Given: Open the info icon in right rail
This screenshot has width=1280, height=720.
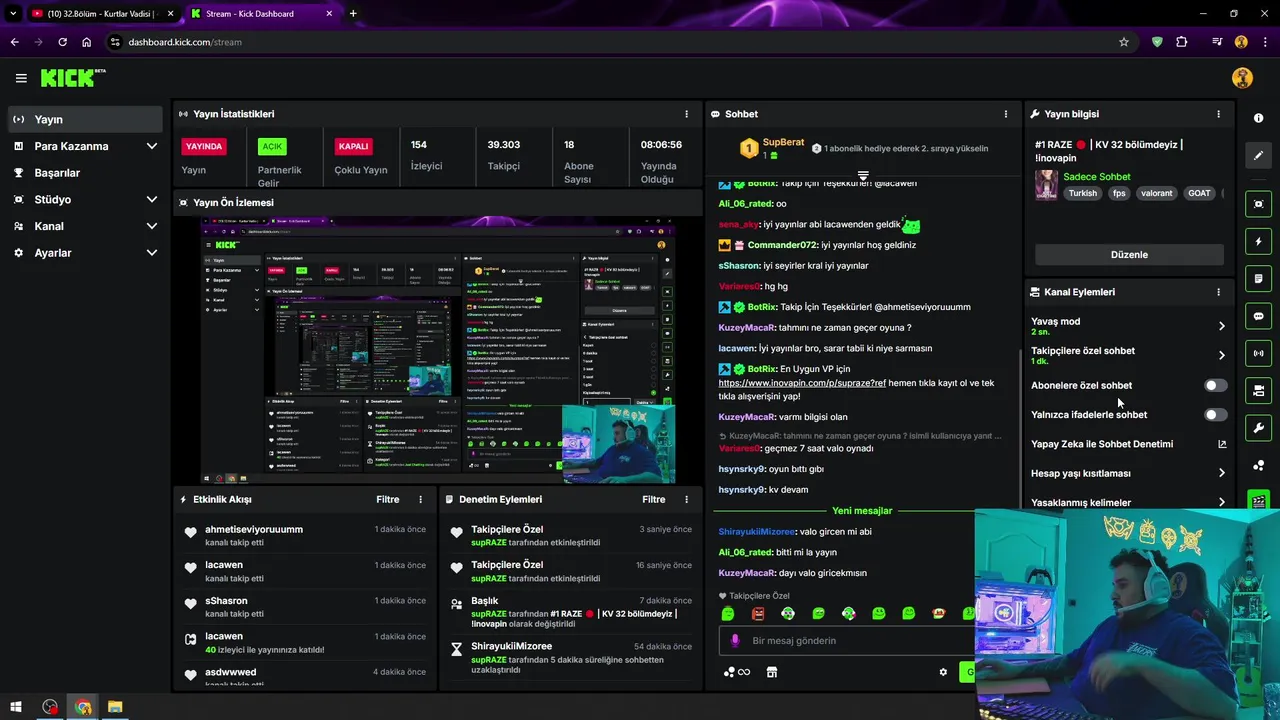Looking at the screenshot, I should coord(1258,118).
